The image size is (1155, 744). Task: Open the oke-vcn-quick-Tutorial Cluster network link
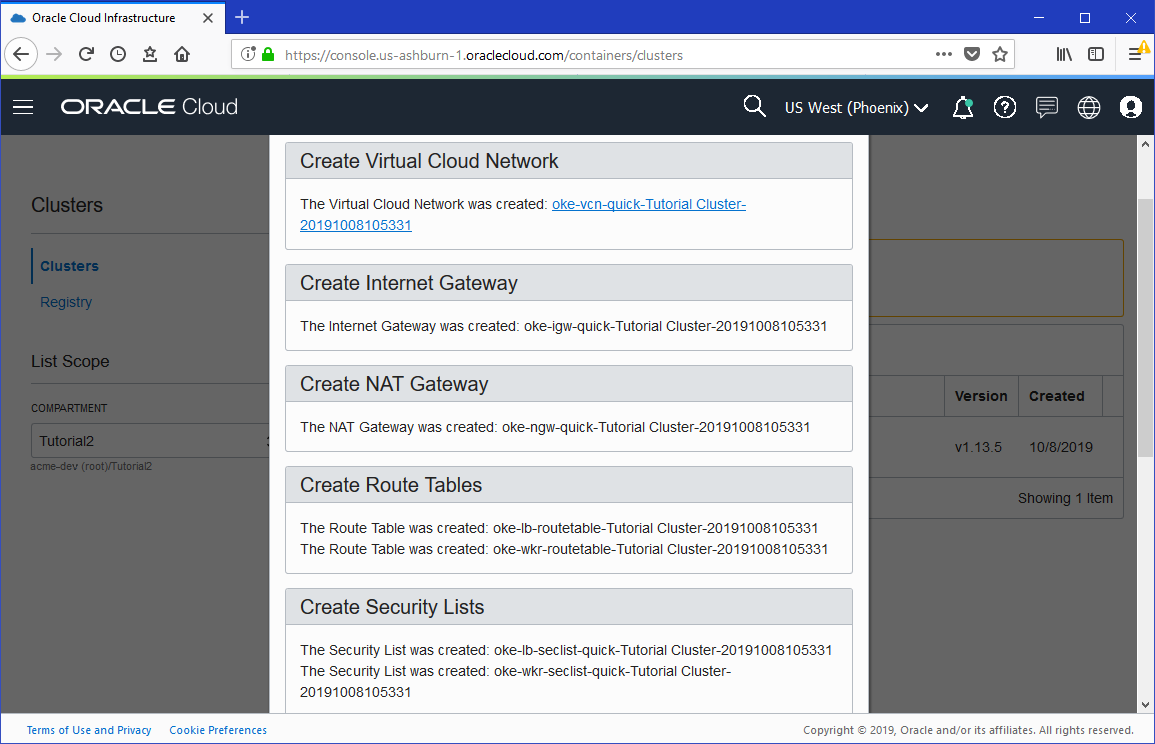coord(648,204)
